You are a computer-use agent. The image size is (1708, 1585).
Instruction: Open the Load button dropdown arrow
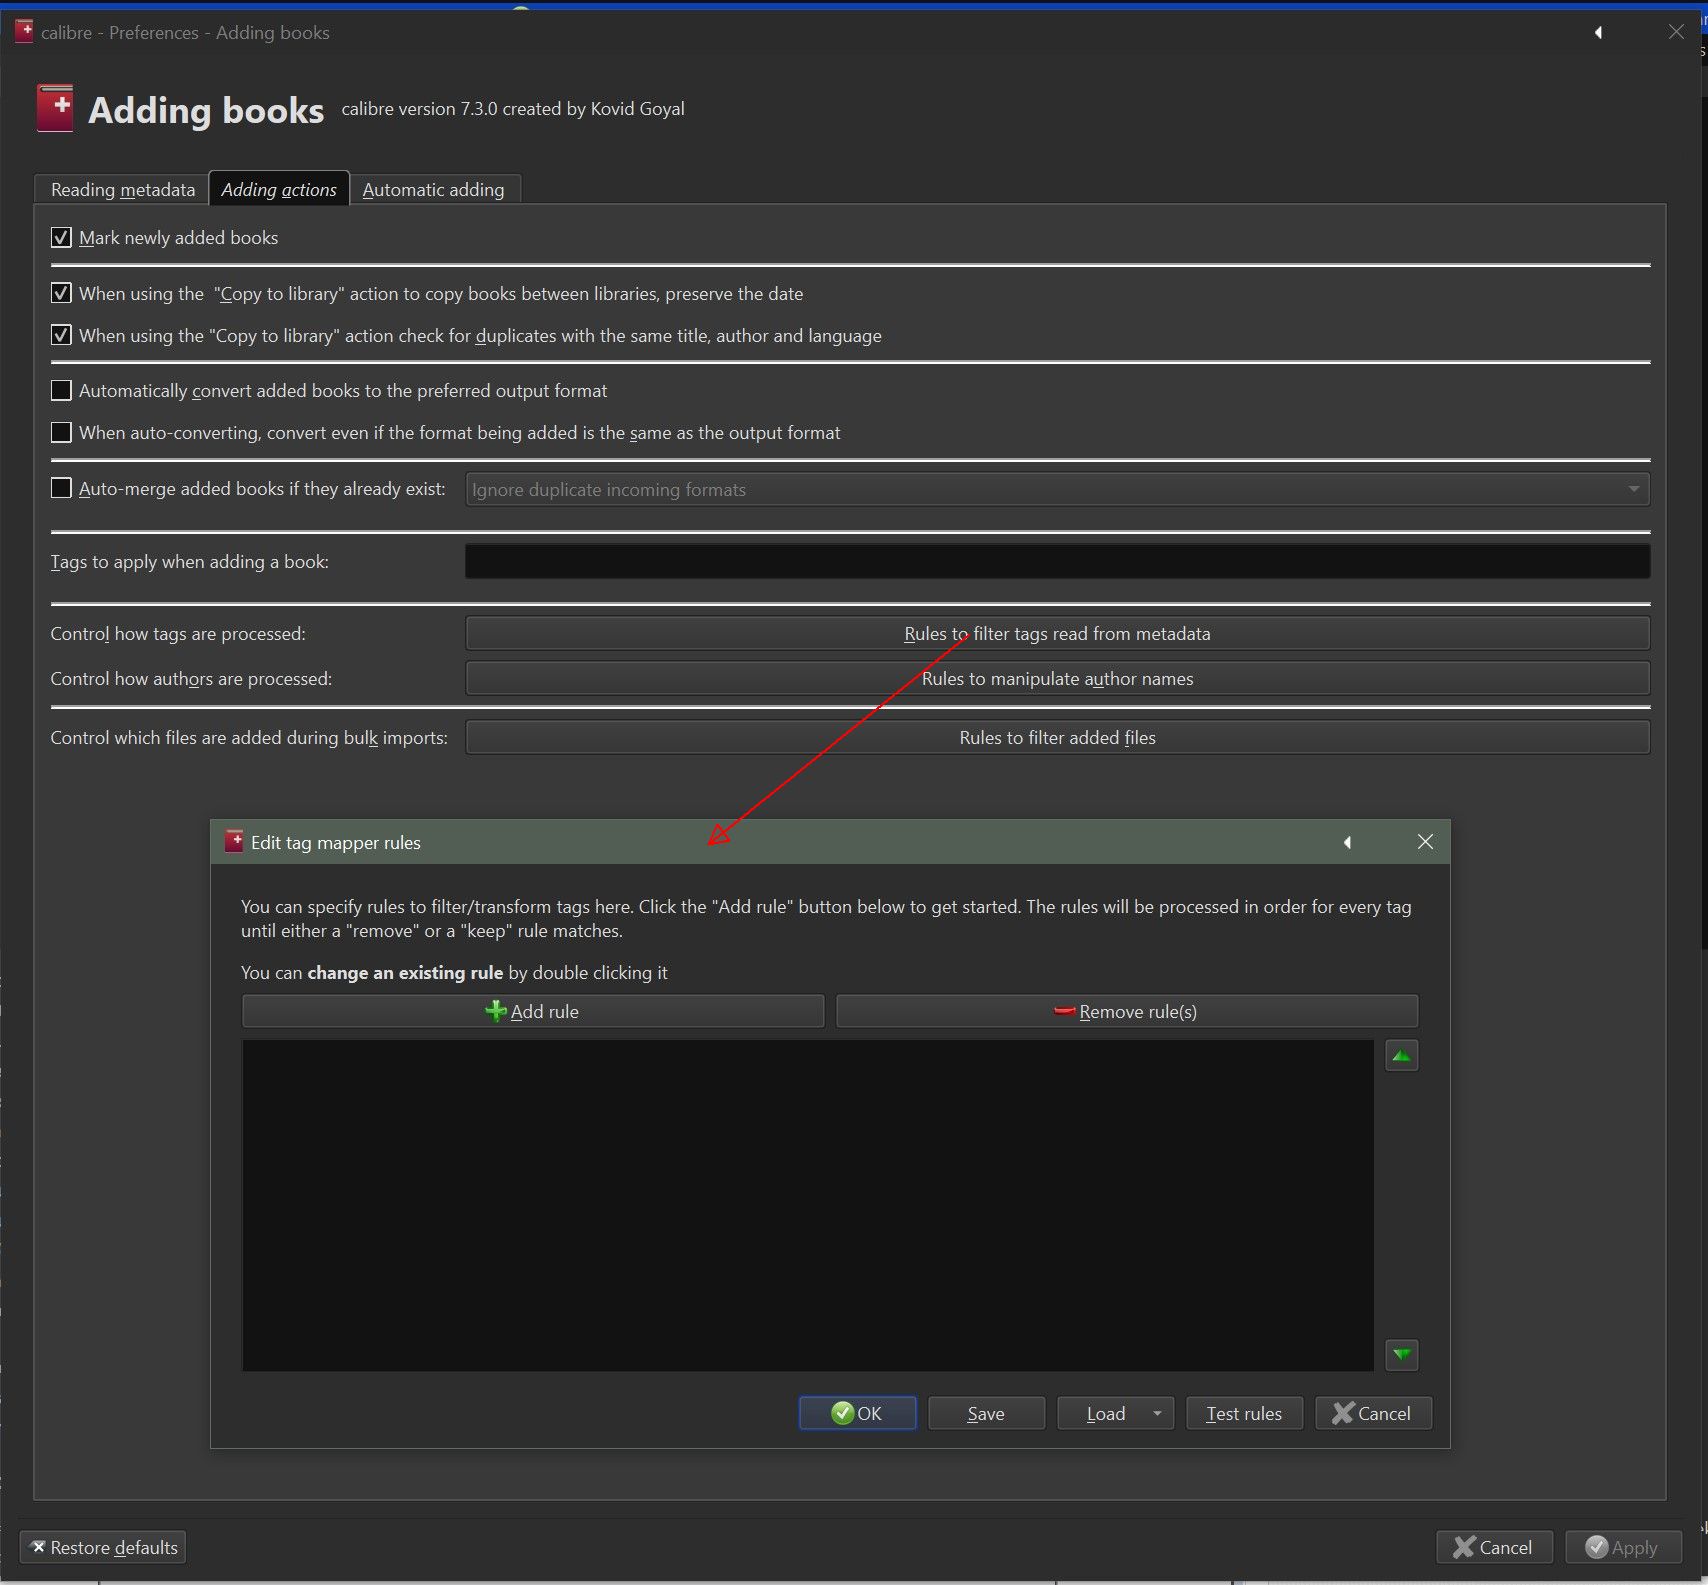coord(1157,1413)
